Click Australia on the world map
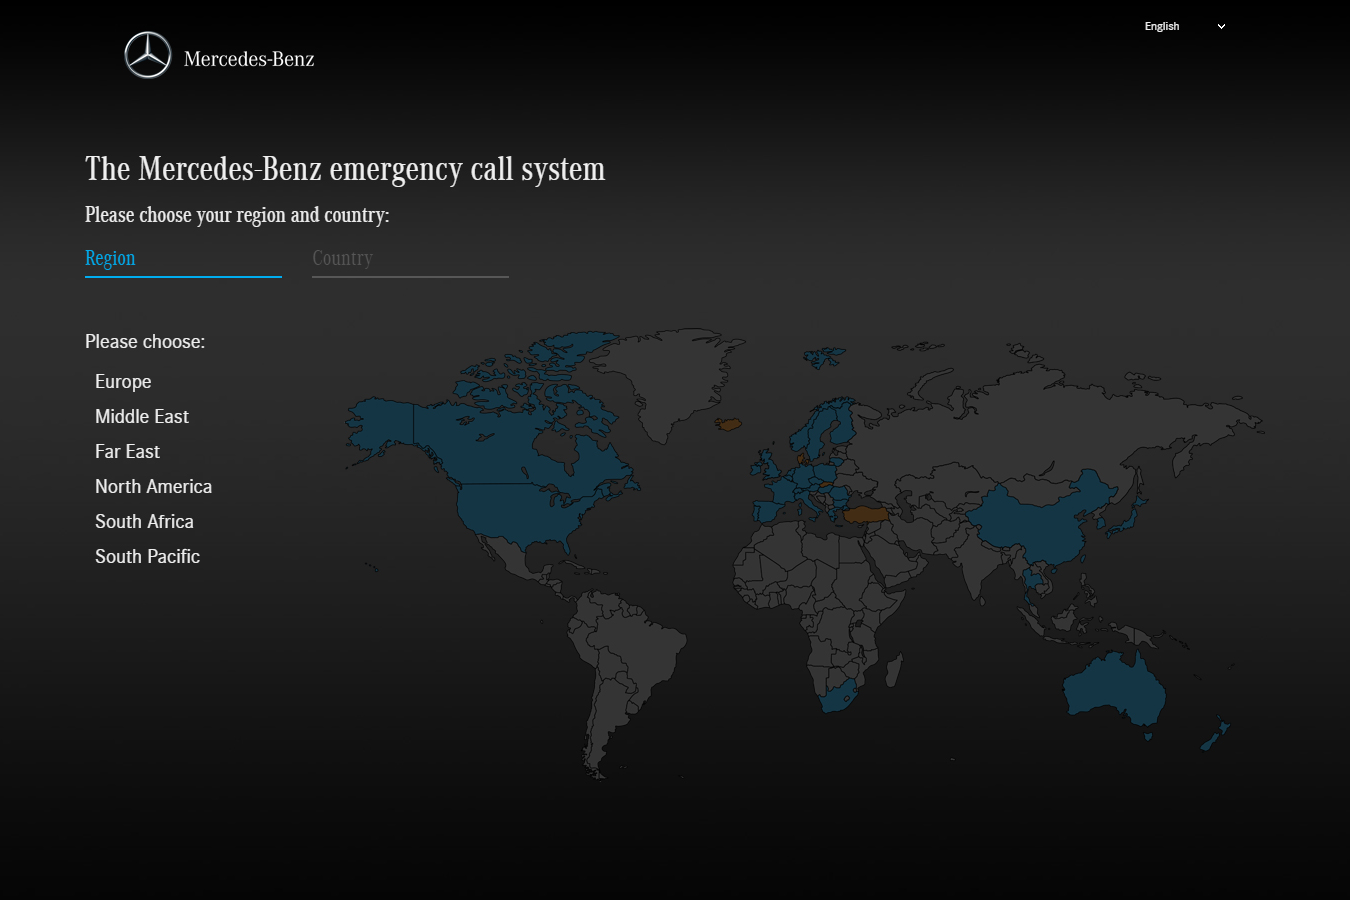The image size is (1350, 900). (1112, 688)
